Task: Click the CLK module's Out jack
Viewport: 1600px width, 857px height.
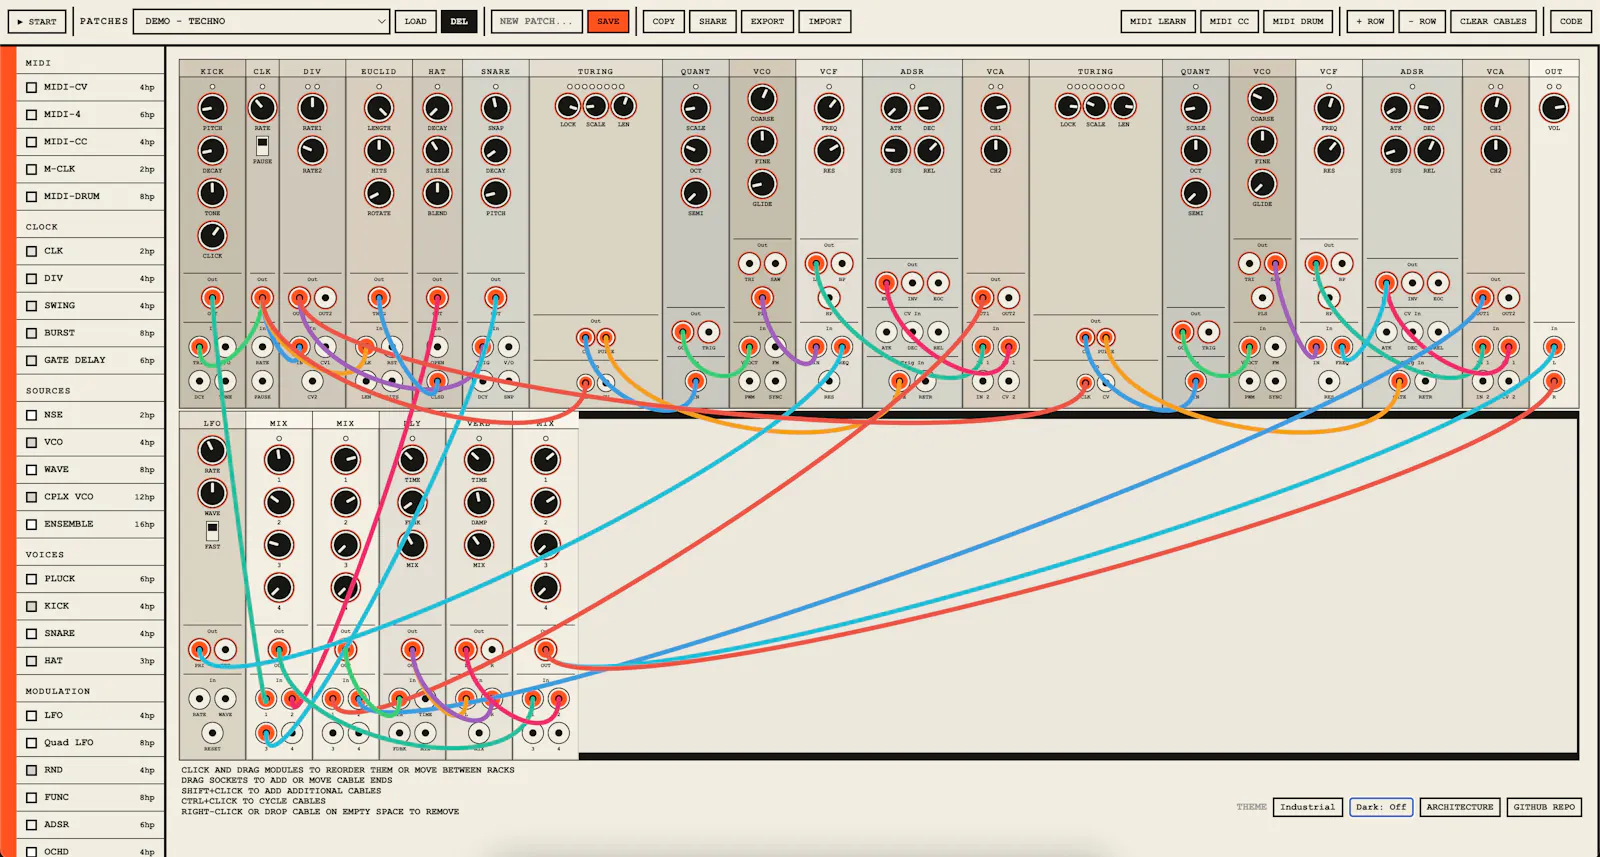Action: pyautogui.click(x=262, y=297)
